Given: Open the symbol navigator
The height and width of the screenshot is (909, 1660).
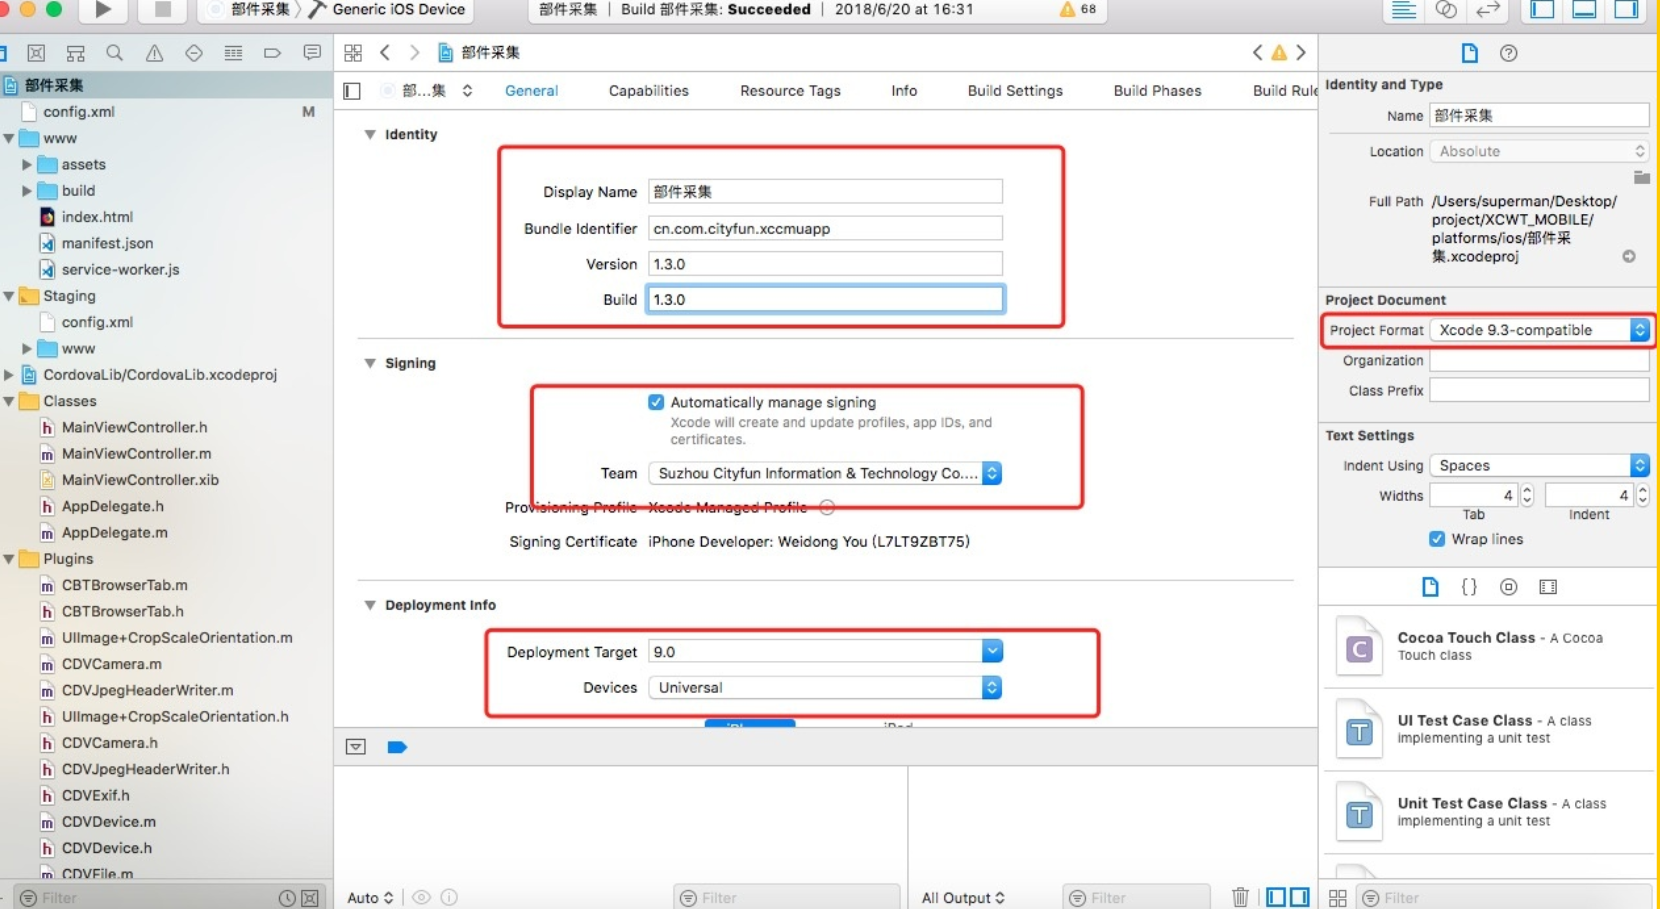Looking at the screenshot, I should (x=75, y=53).
